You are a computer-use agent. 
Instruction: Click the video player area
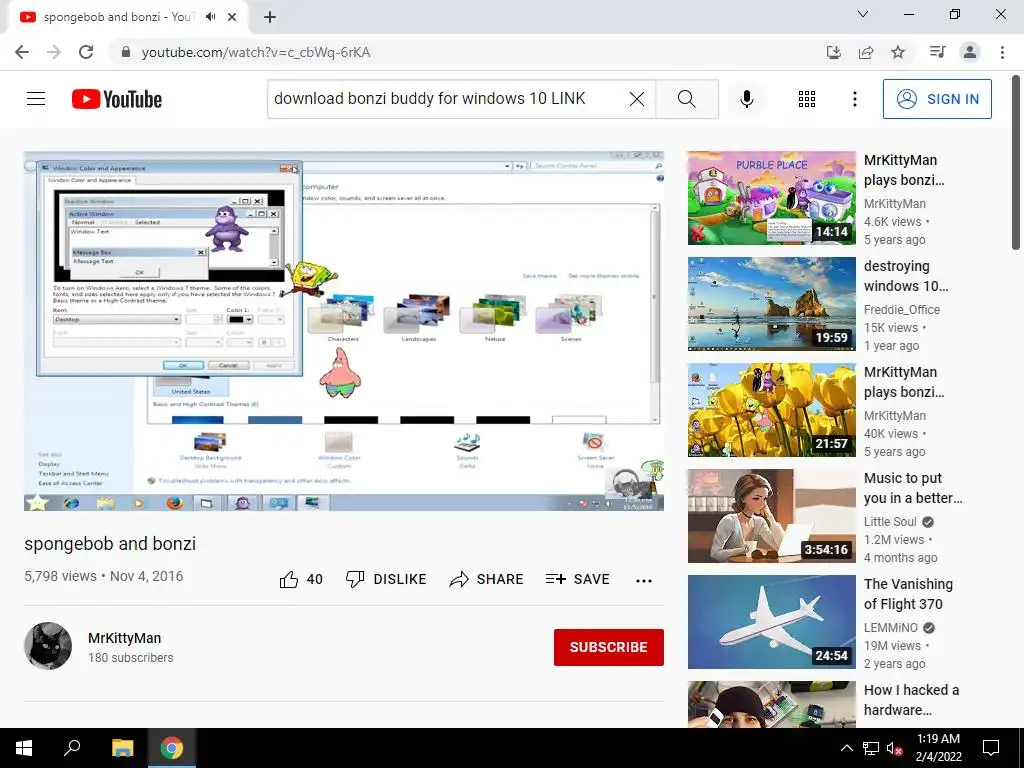[x=344, y=331]
